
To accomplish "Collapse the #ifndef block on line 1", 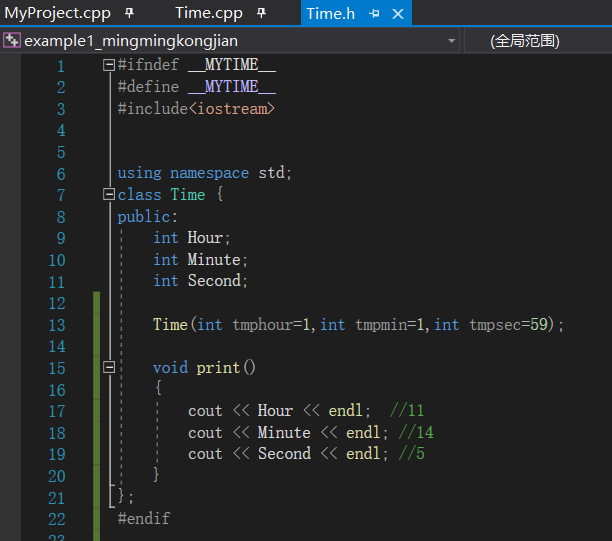I will 109,64.
